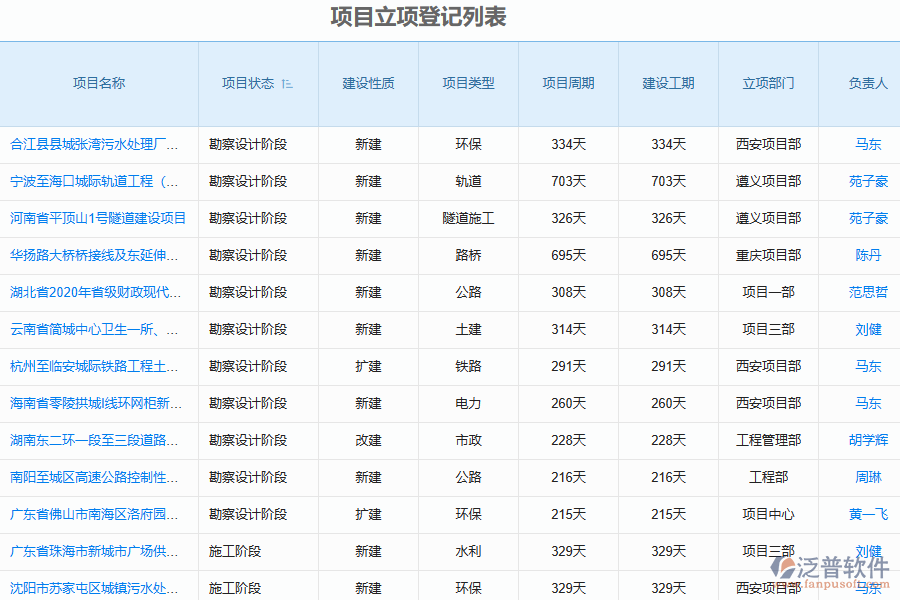Open project 合江县县城张湾污水处理厂
The width and height of the screenshot is (900, 600).
point(95,144)
